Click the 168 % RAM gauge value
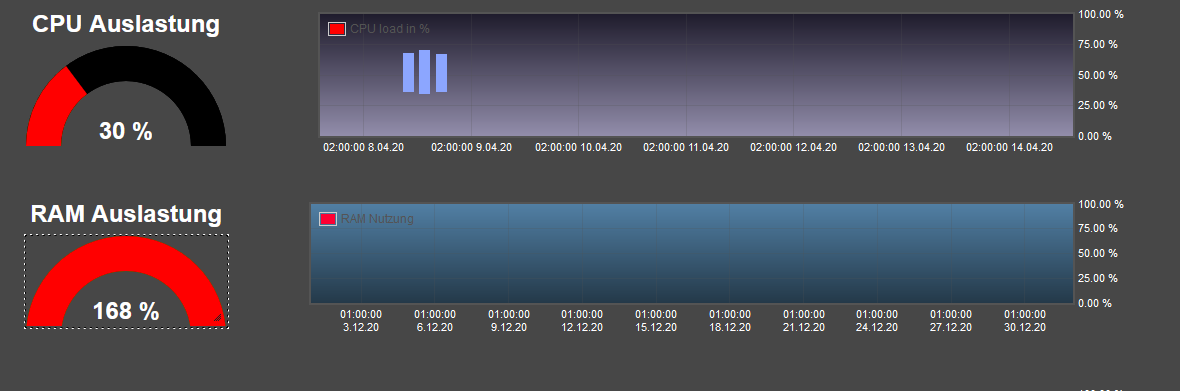 (x=126, y=311)
